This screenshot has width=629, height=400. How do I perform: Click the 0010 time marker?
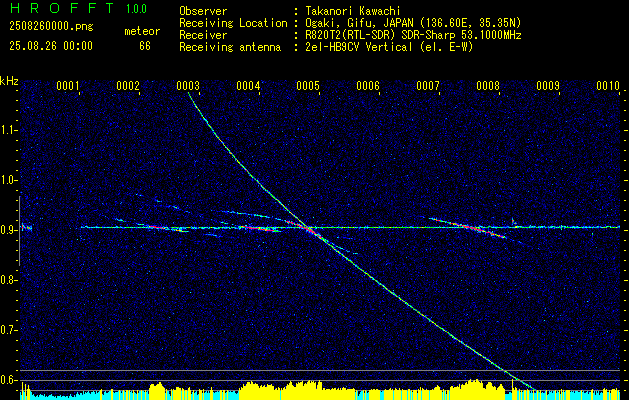point(608,86)
